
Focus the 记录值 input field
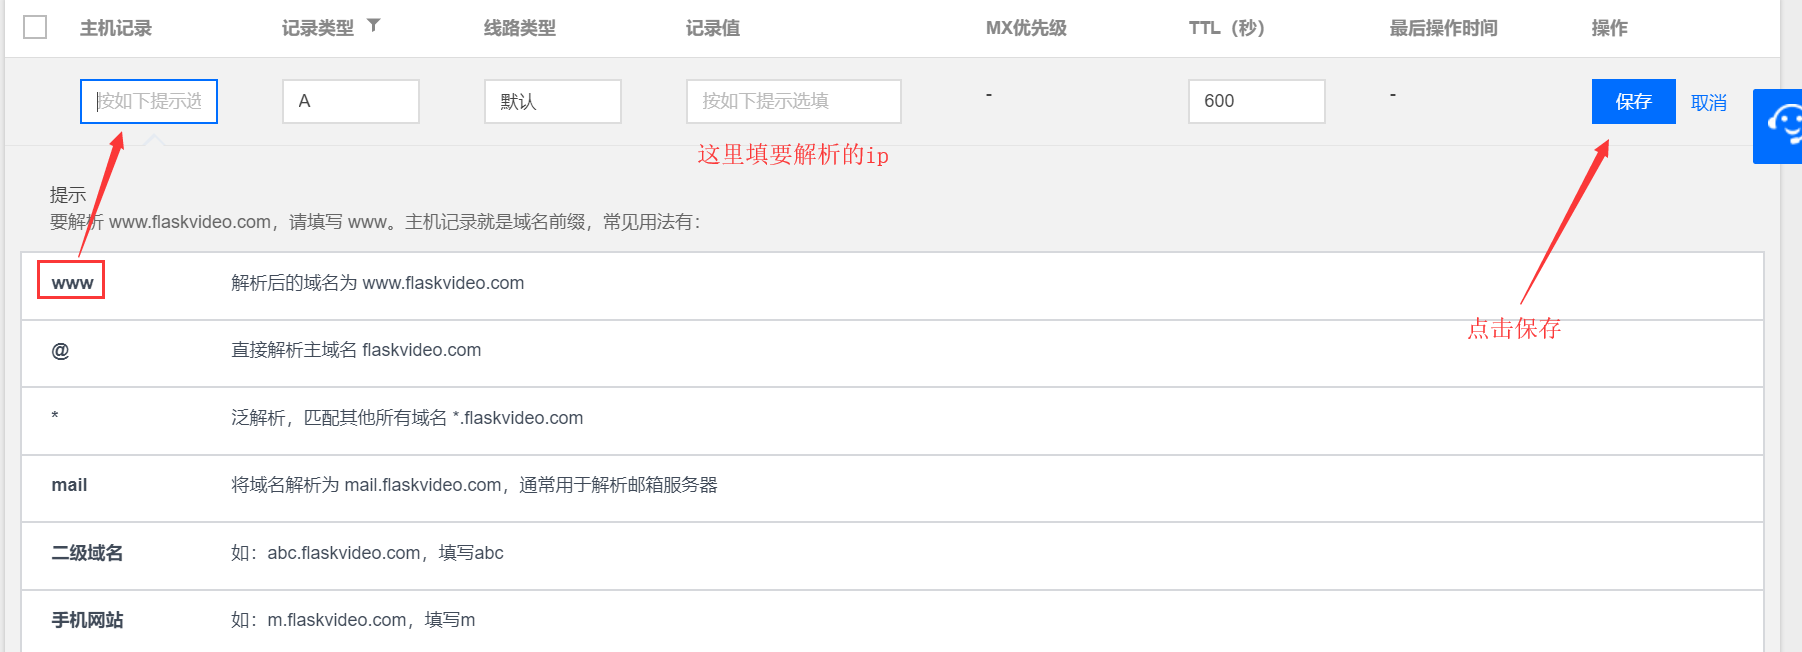click(794, 101)
